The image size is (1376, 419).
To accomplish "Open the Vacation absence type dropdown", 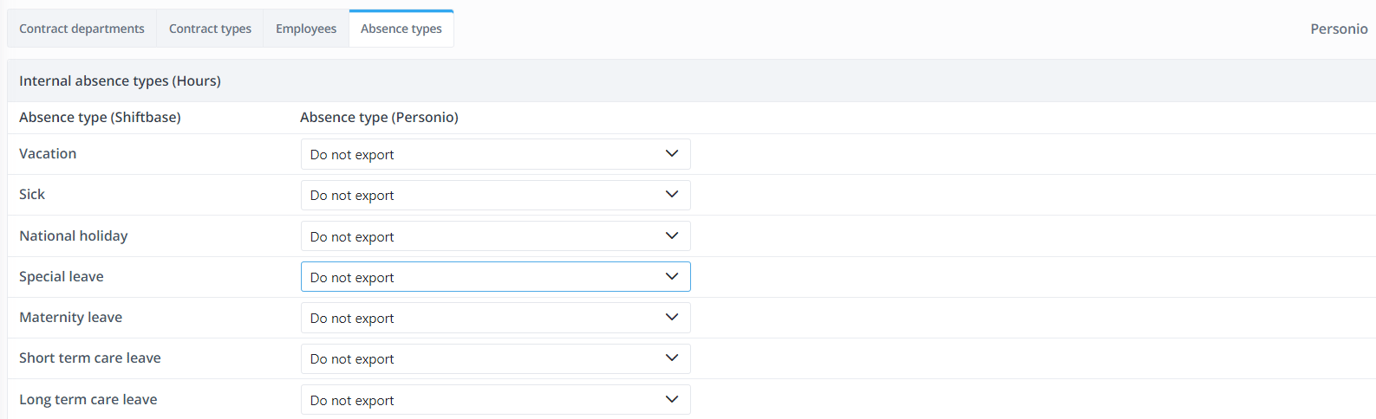I will click(495, 155).
